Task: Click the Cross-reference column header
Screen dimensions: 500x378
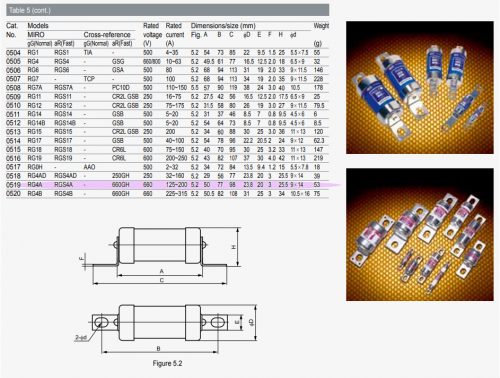Action: 107,35
